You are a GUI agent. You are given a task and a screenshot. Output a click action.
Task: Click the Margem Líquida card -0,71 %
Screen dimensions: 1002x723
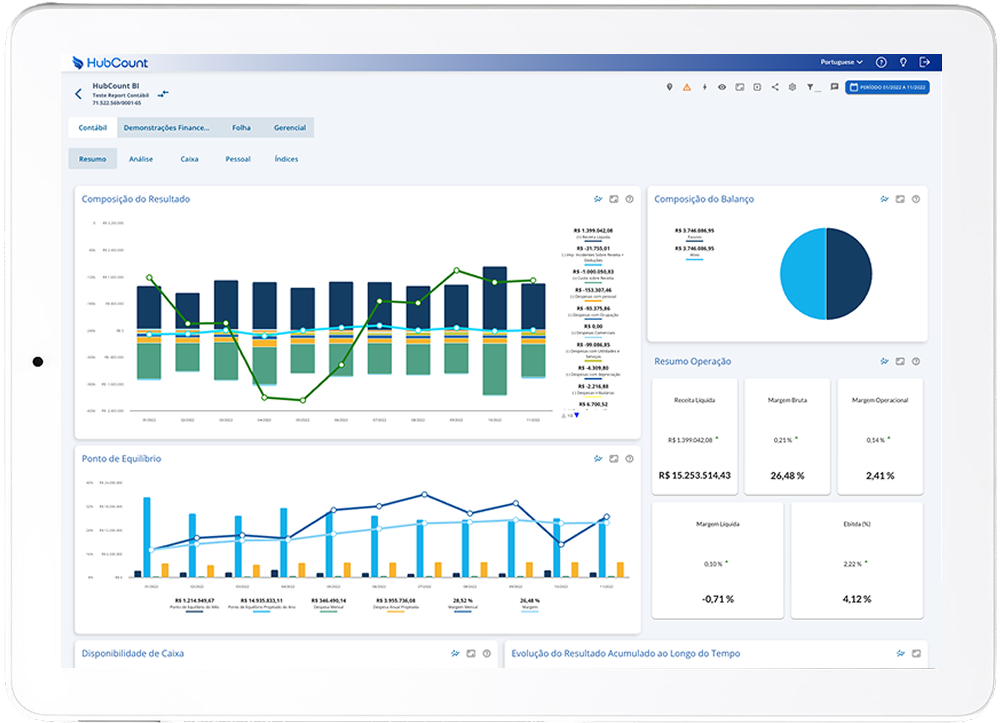click(718, 561)
